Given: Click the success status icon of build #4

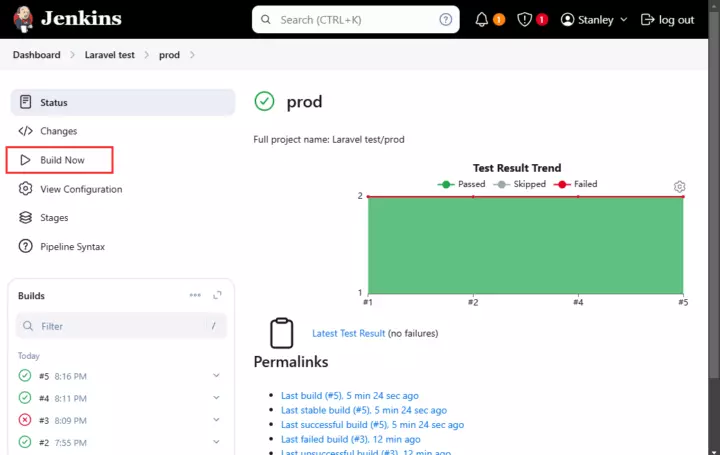Looking at the screenshot, I should point(25,398).
